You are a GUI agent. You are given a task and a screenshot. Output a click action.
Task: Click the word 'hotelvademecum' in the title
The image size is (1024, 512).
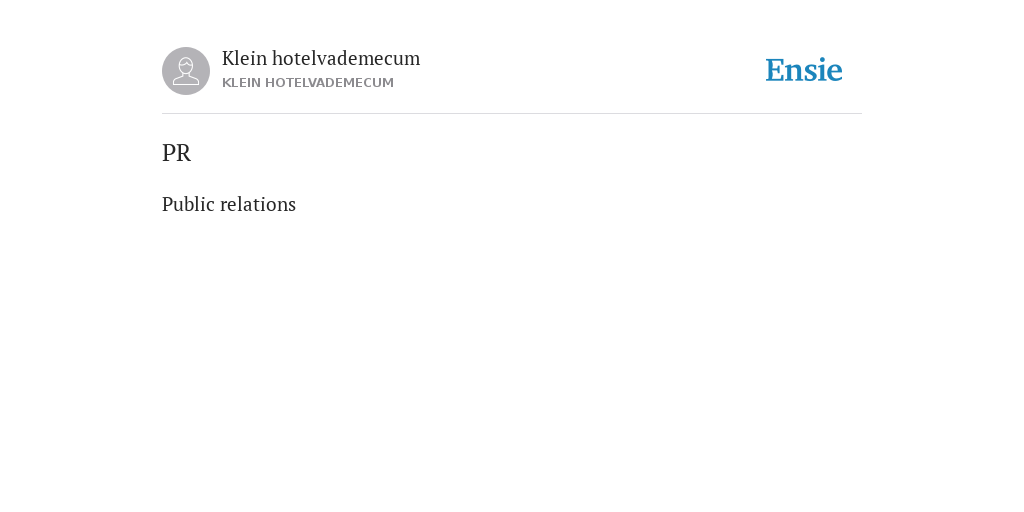tap(346, 59)
